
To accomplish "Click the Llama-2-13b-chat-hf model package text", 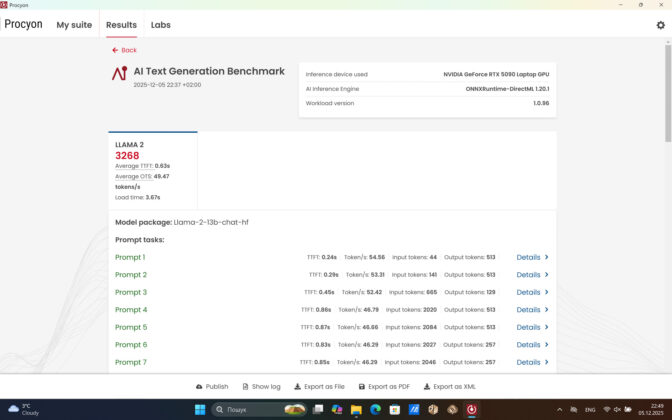I will 211,222.
